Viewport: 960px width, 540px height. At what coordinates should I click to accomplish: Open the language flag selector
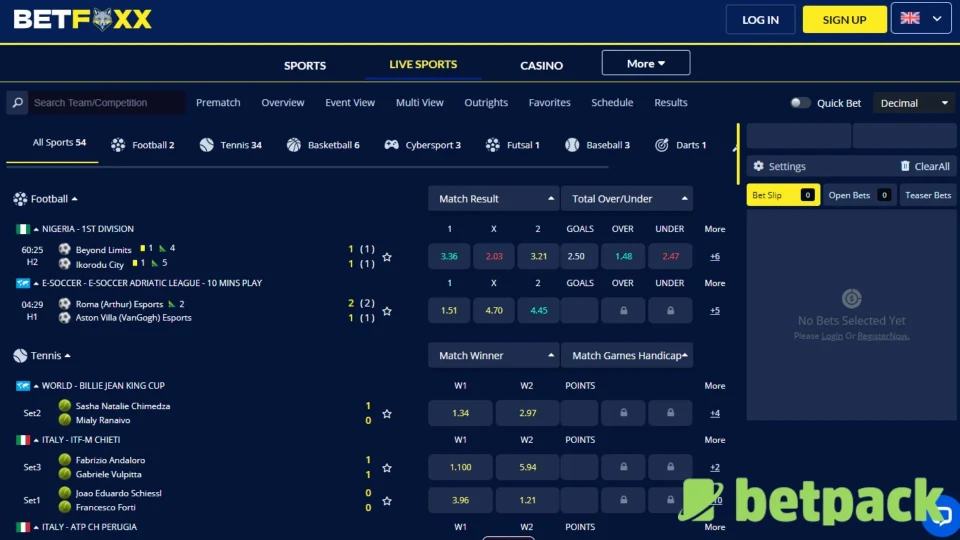(x=921, y=19)
